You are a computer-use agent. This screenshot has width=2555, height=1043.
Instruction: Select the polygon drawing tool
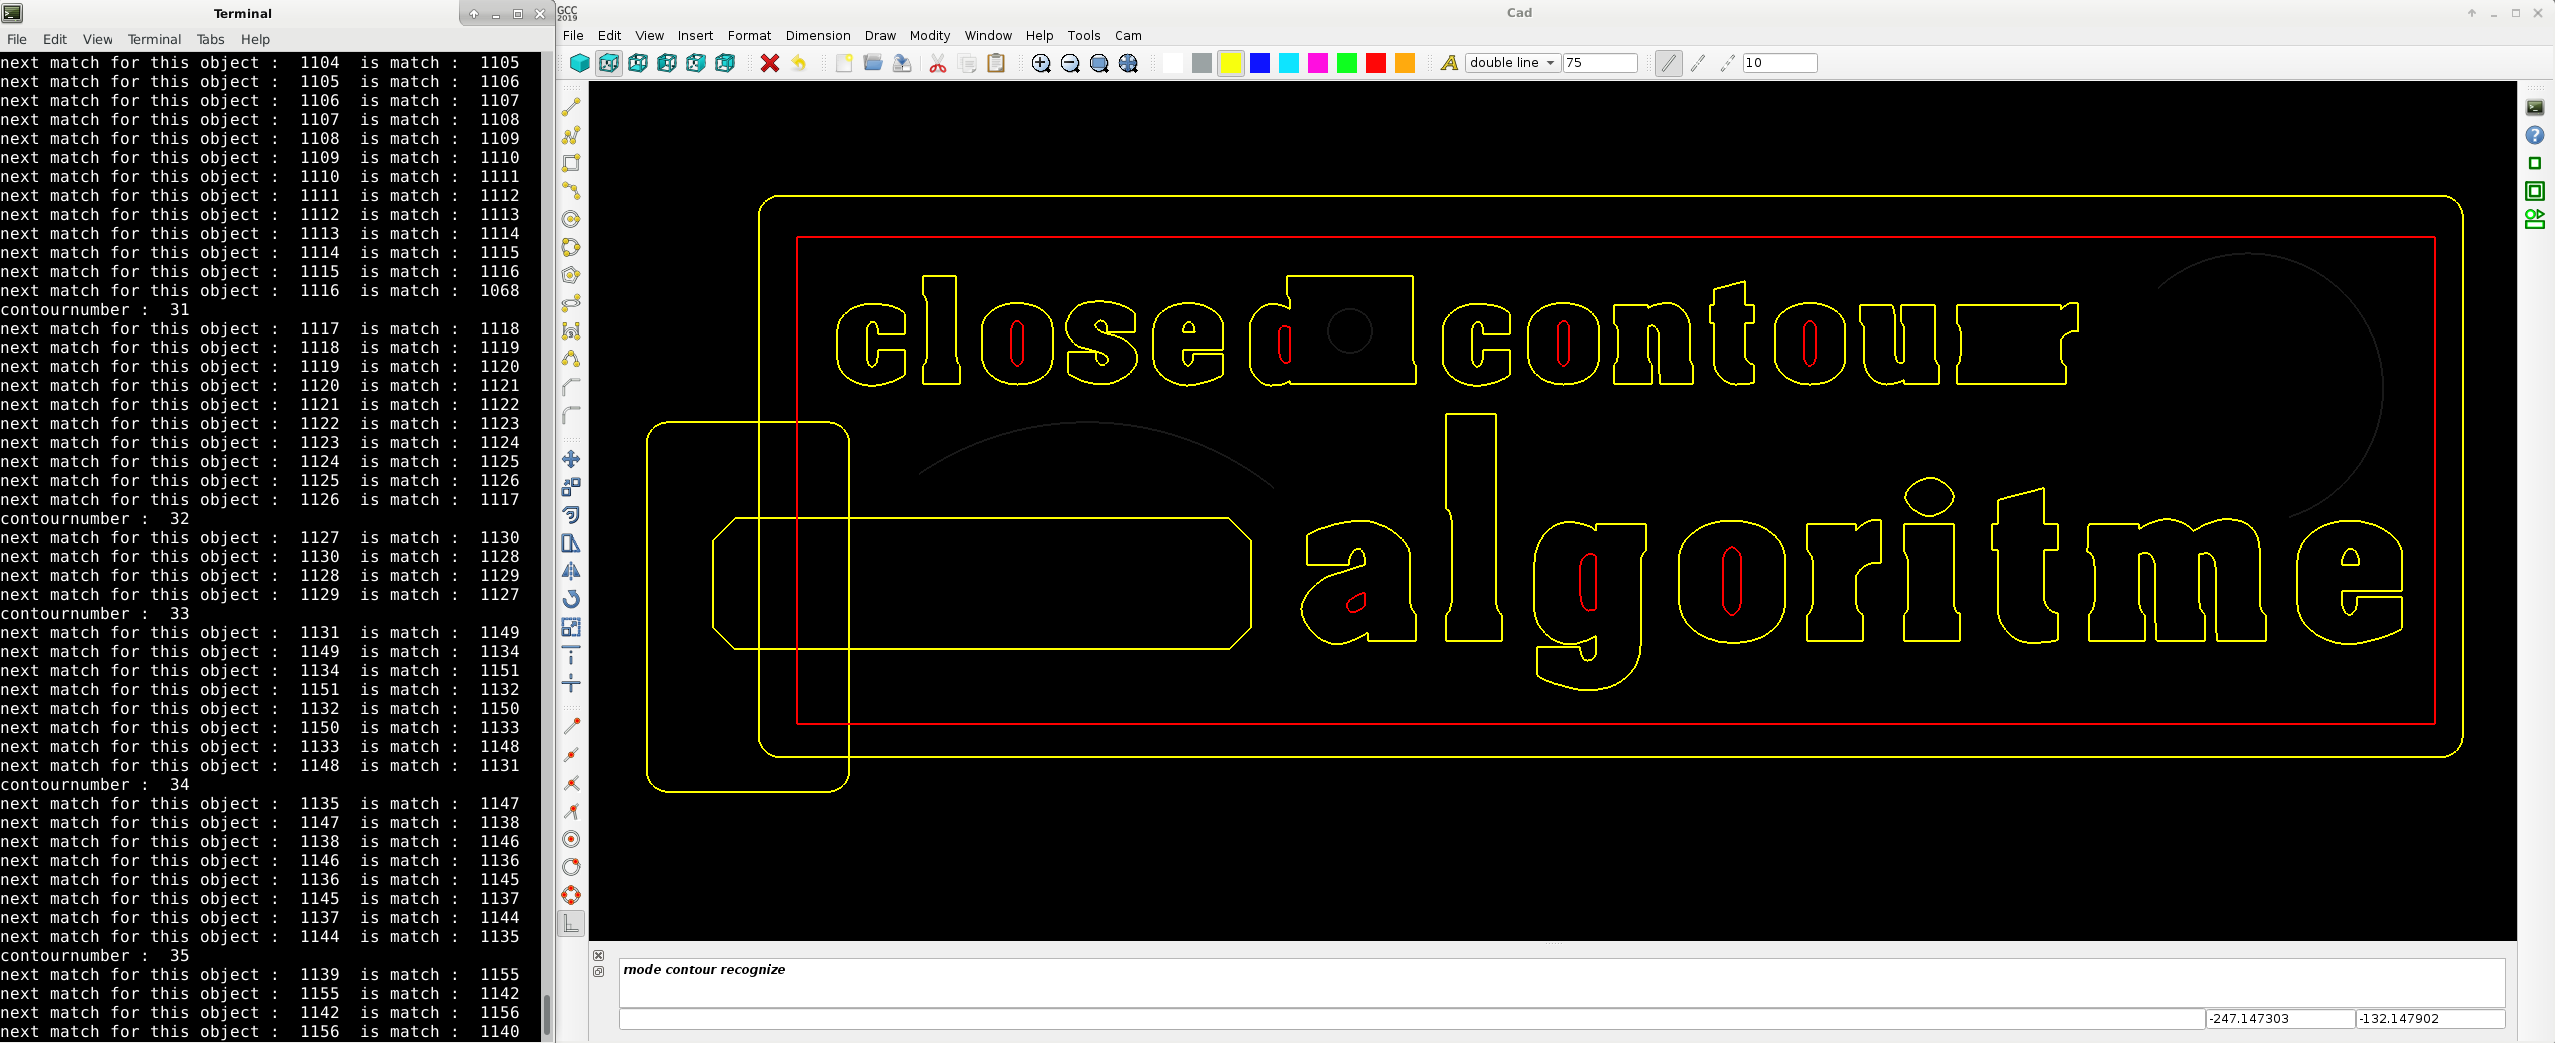571,275
